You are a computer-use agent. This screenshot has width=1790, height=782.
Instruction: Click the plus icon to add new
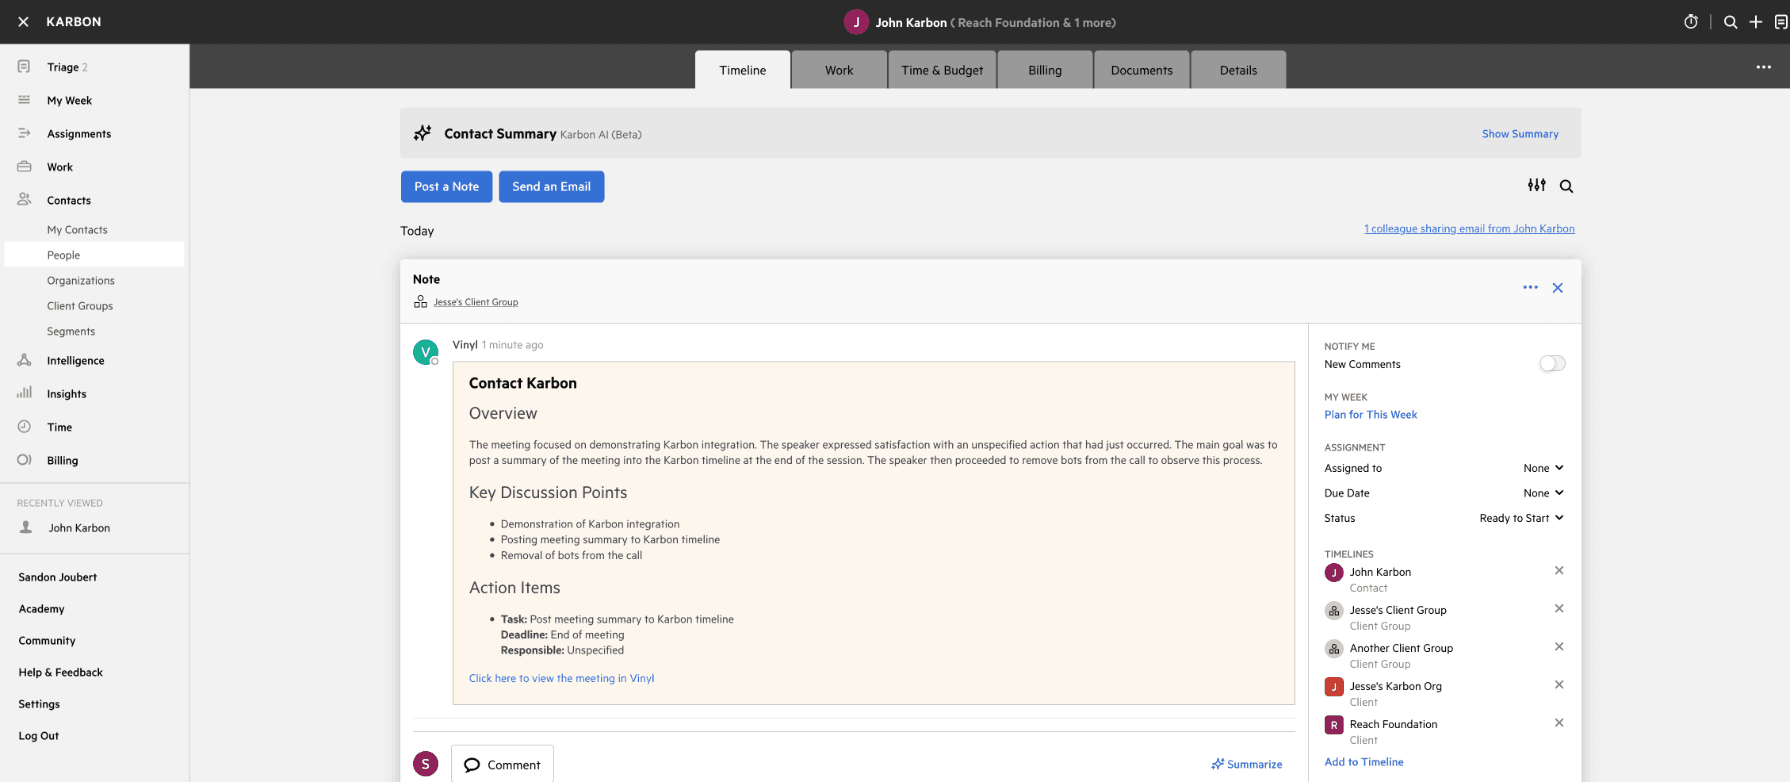tap(1755, 22)
